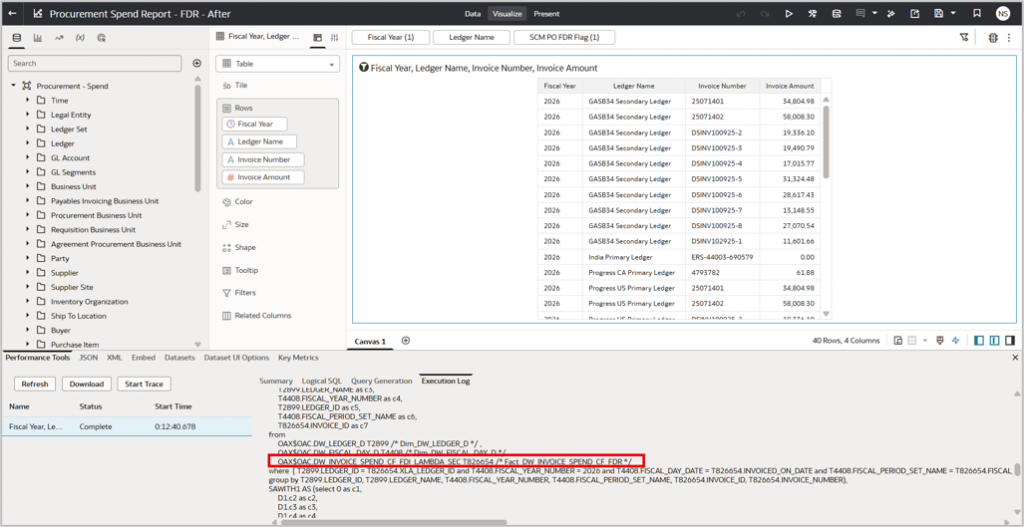Toggle the left data panel visibility

[978, 340]
